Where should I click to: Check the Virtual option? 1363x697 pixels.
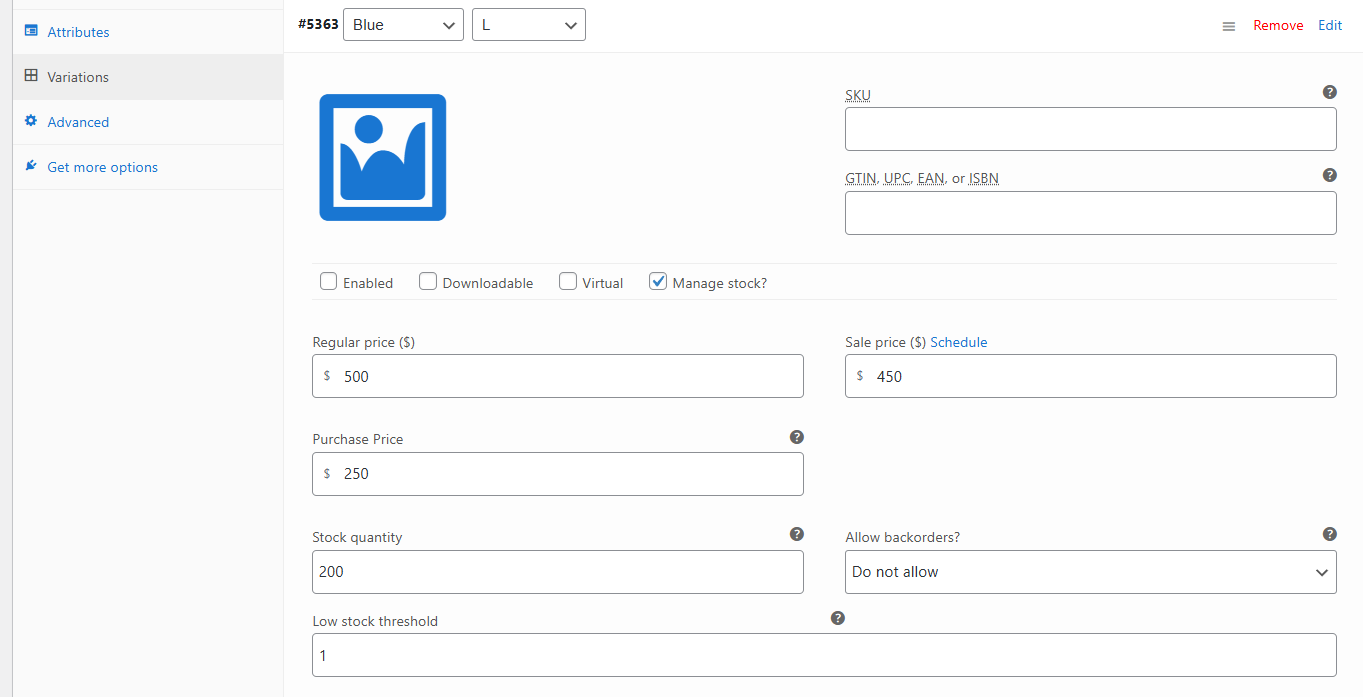click(x=568, y=282)
